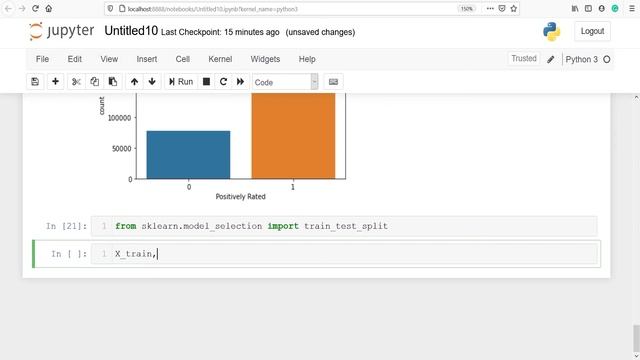Cut selected cells with the scissors icon
Screen dimensions: 640x360
pyautogui.click(x=76, y=82)
